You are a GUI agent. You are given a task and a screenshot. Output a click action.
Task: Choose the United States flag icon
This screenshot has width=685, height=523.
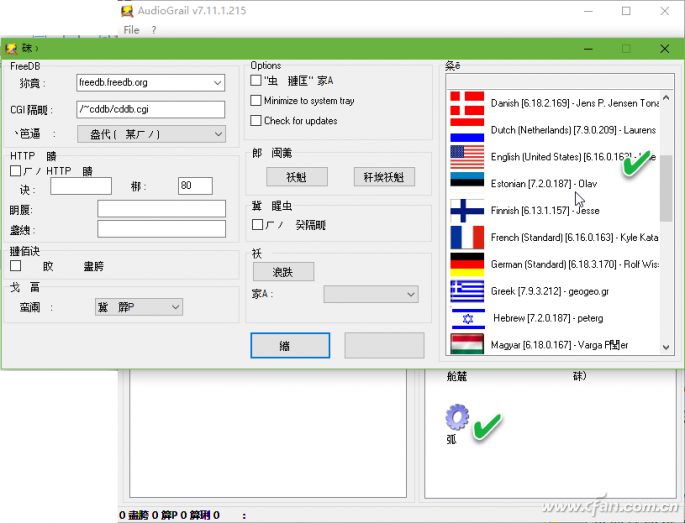coord(467,157)
